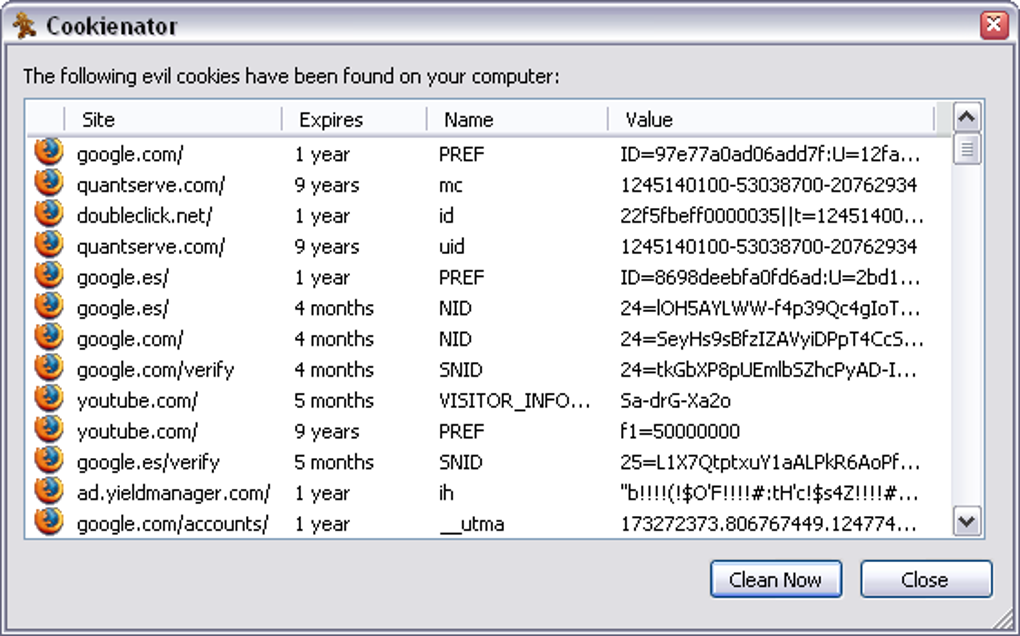Image resolution: width=1020 pixels, height=636 pixels.
Task: Click value Sa-drG-Xa2o
Action: pos(675,401)
